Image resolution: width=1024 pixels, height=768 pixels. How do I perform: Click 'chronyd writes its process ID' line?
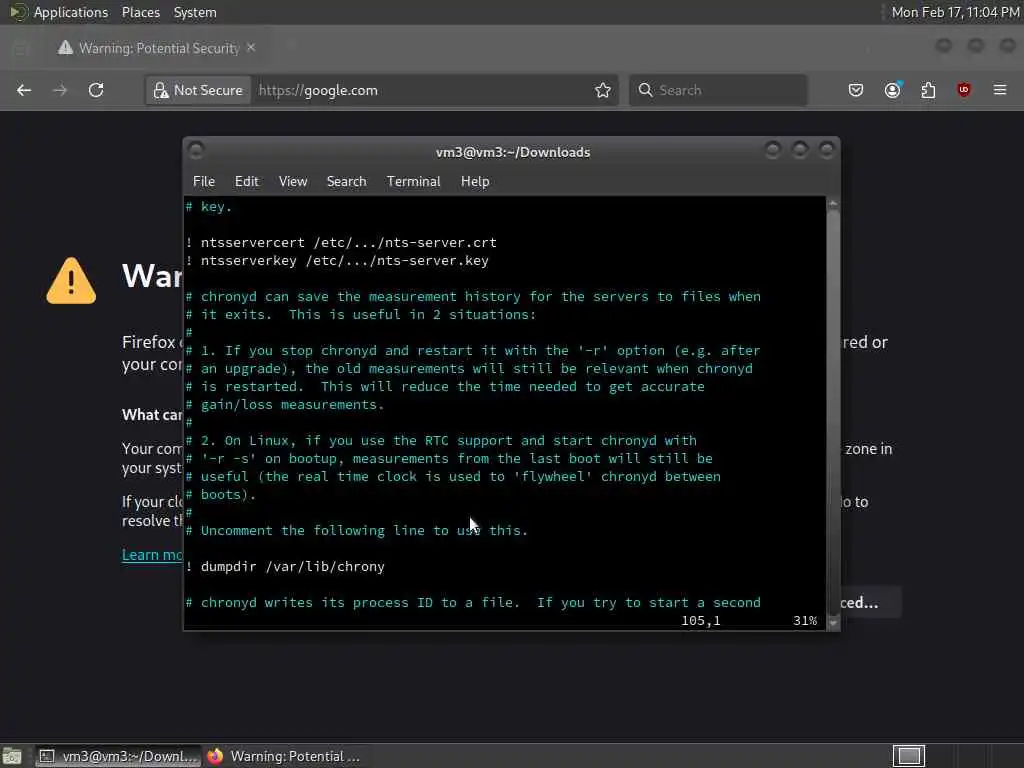pos(473,602)
